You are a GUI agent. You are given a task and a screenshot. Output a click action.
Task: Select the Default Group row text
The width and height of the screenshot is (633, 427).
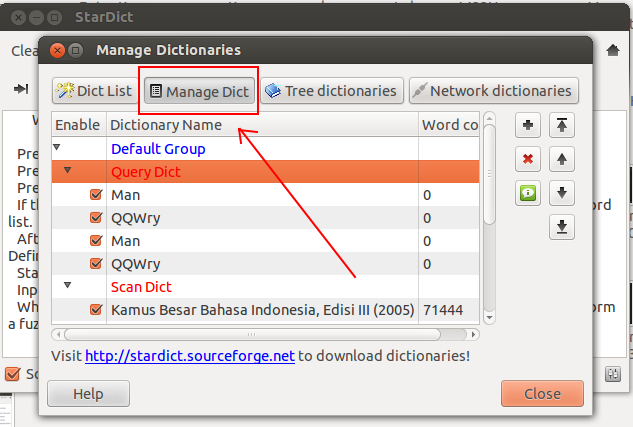(158, 149)
